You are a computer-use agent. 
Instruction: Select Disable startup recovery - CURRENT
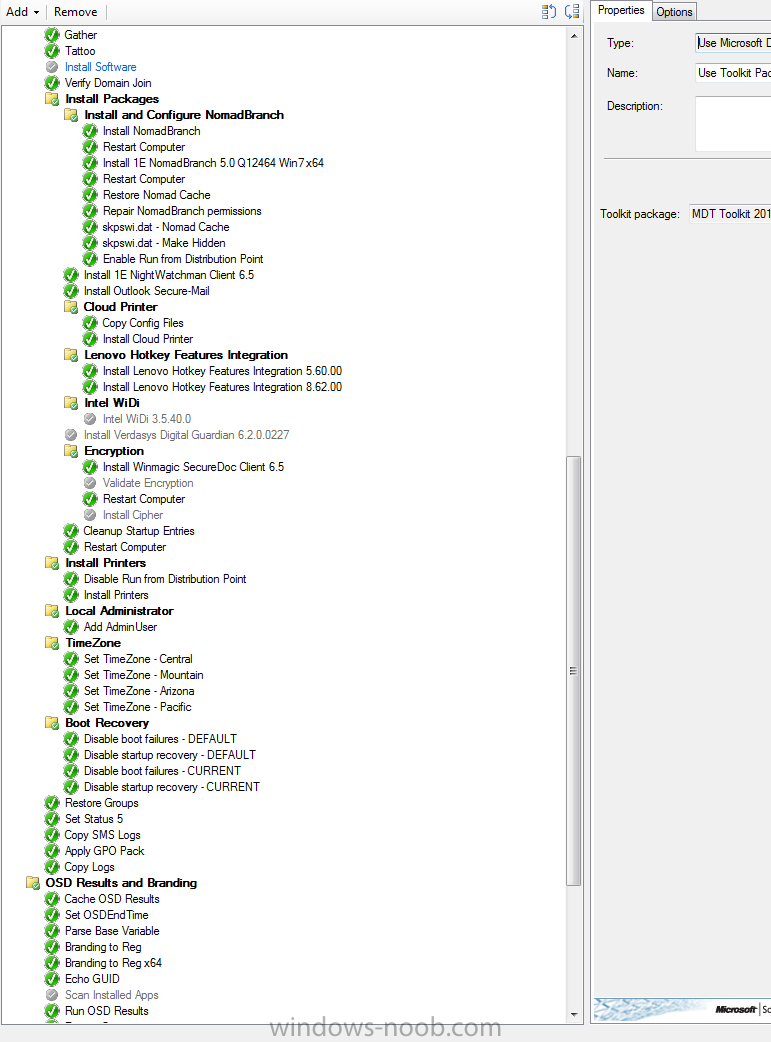(171, 787)
